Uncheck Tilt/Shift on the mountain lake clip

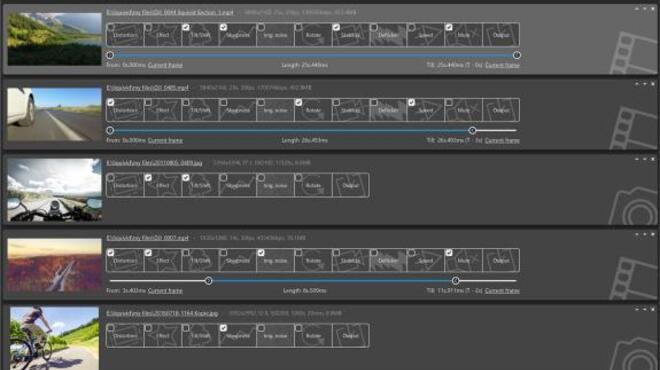point(186,27)
